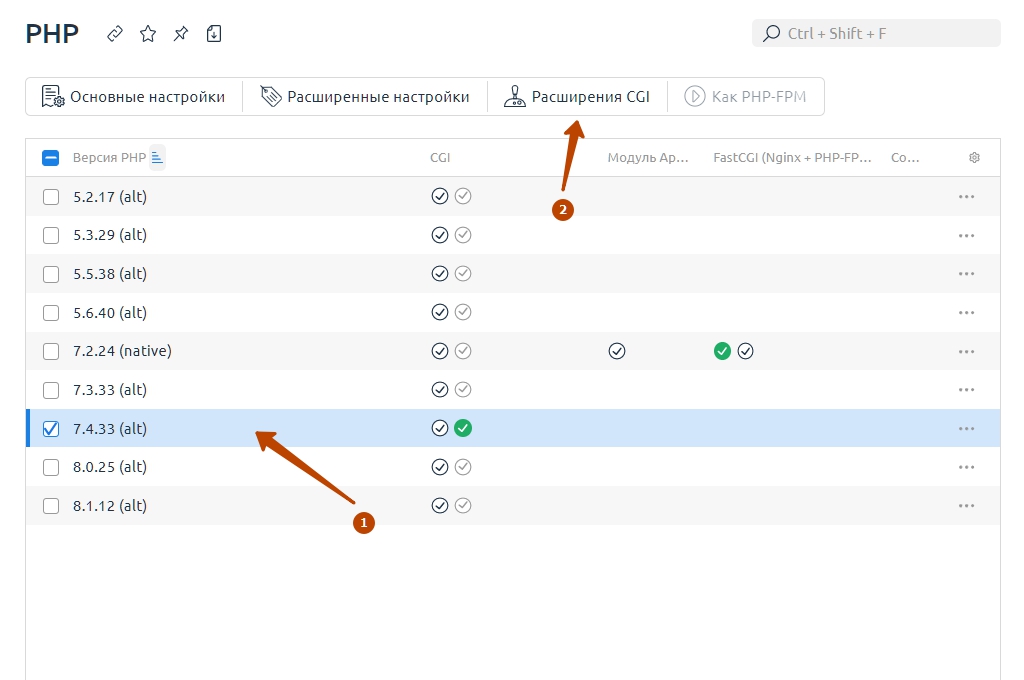Add PHP page to favorites star
This screenshot has height=680, width=1024.
tap(148, 33)
